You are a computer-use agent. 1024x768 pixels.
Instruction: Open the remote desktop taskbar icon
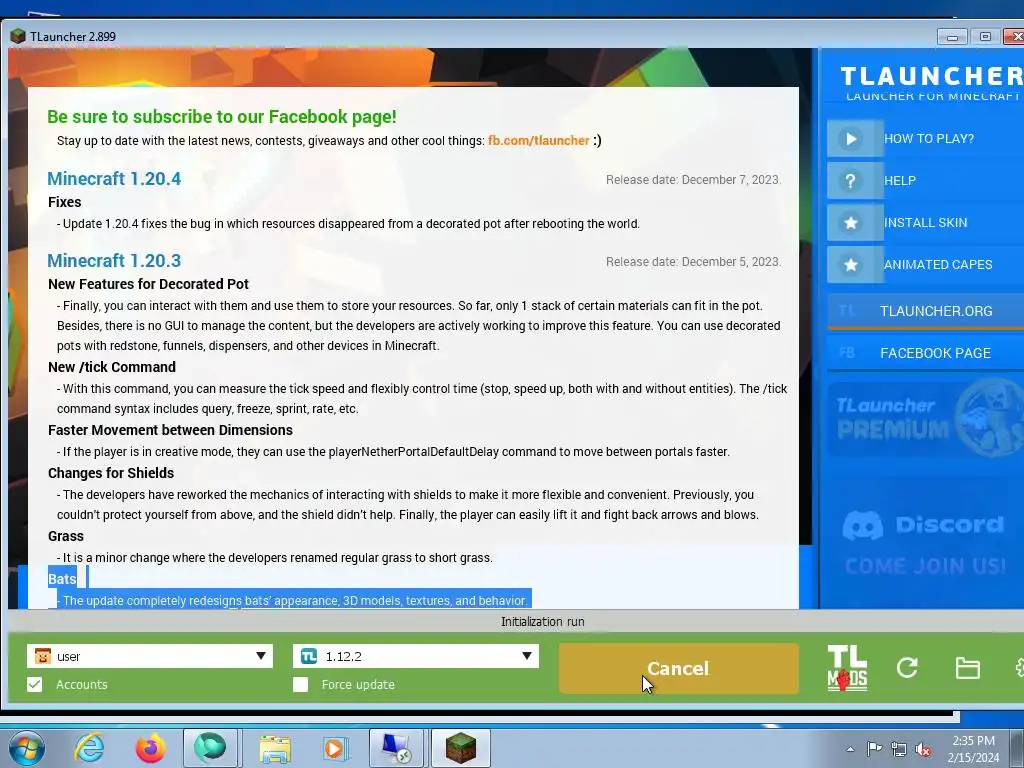396,748
